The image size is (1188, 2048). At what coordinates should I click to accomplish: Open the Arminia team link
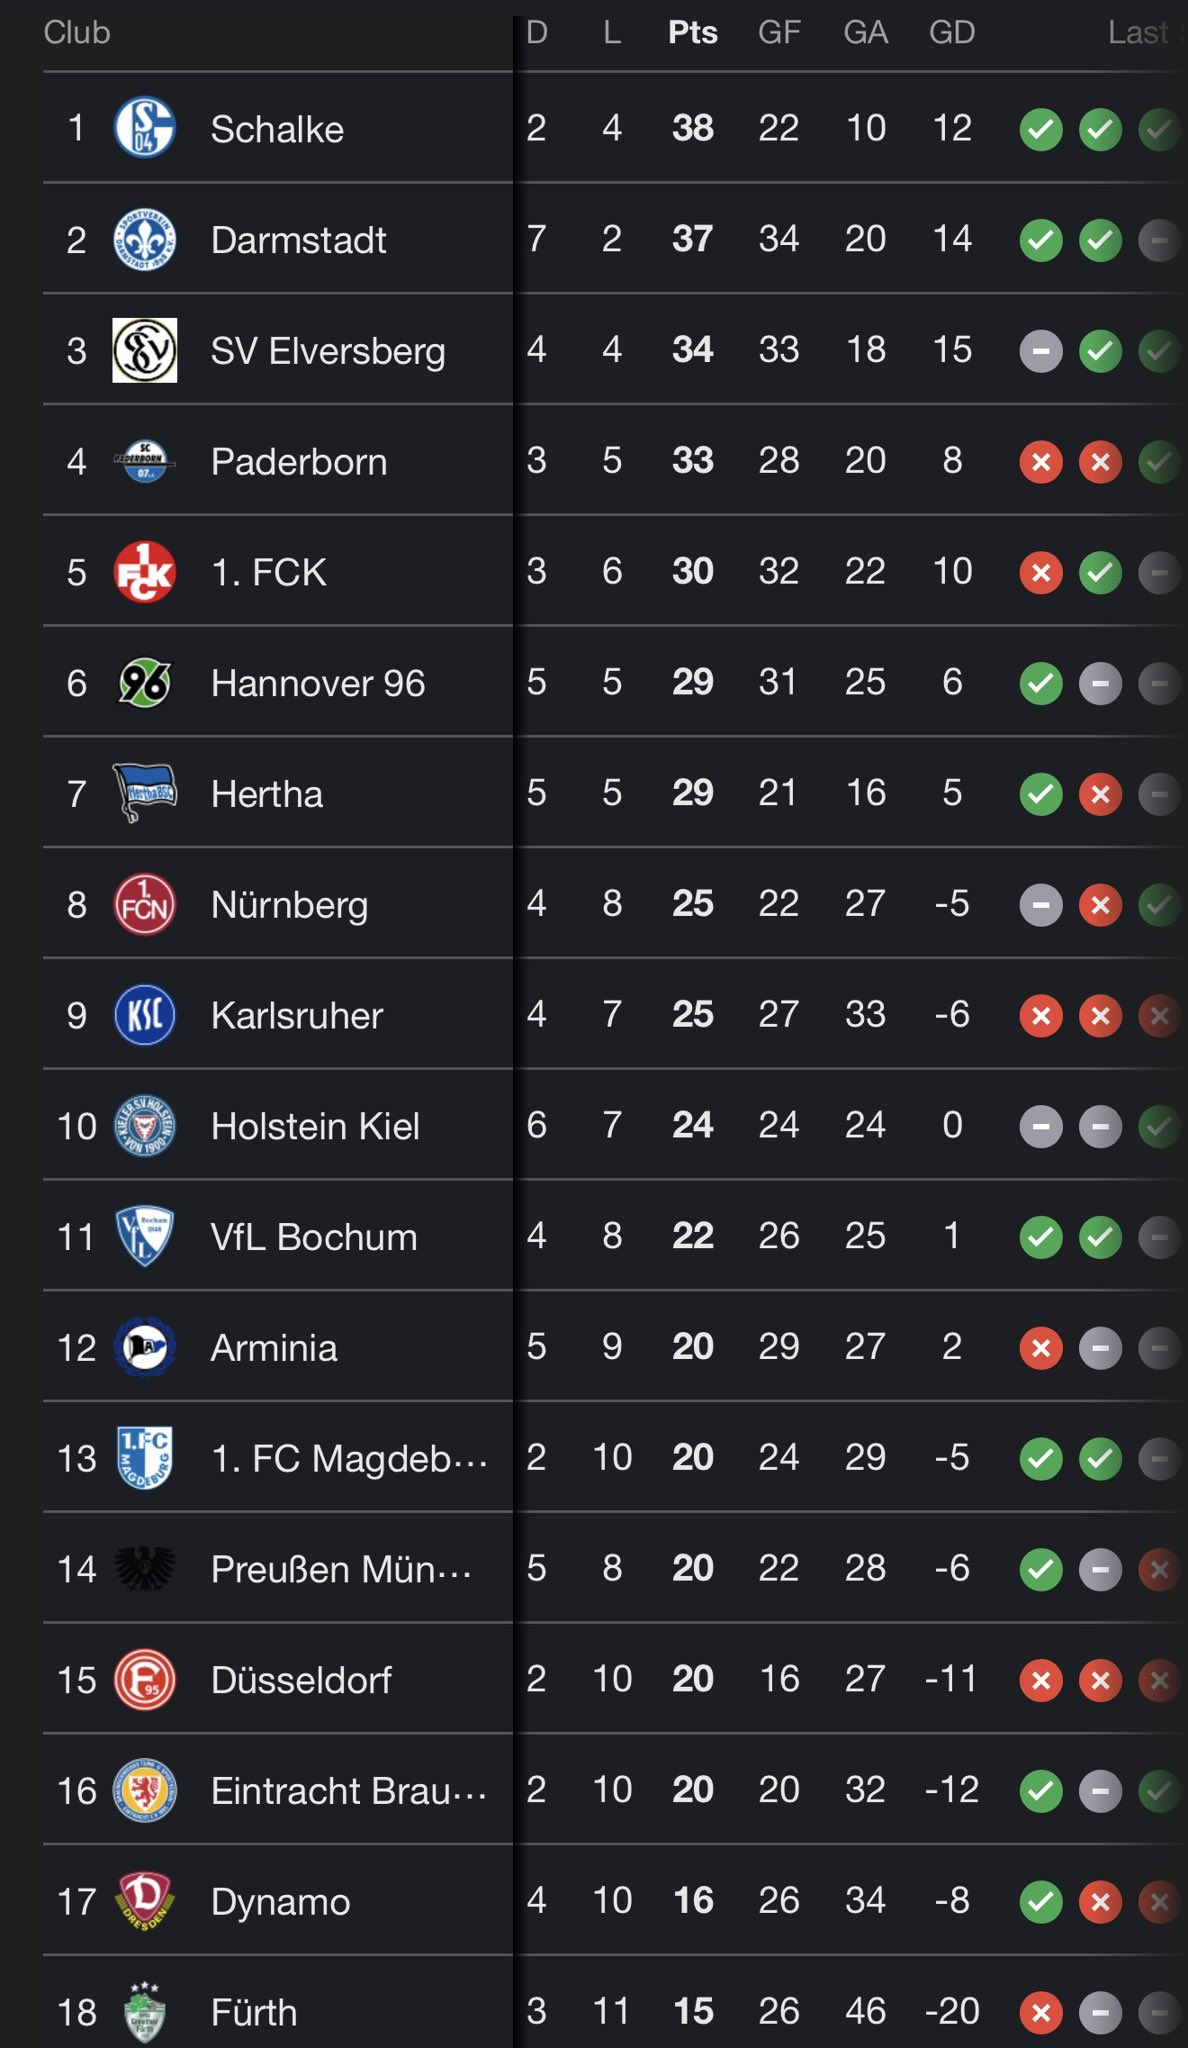pyautogui.click(x=273, y=1348)
